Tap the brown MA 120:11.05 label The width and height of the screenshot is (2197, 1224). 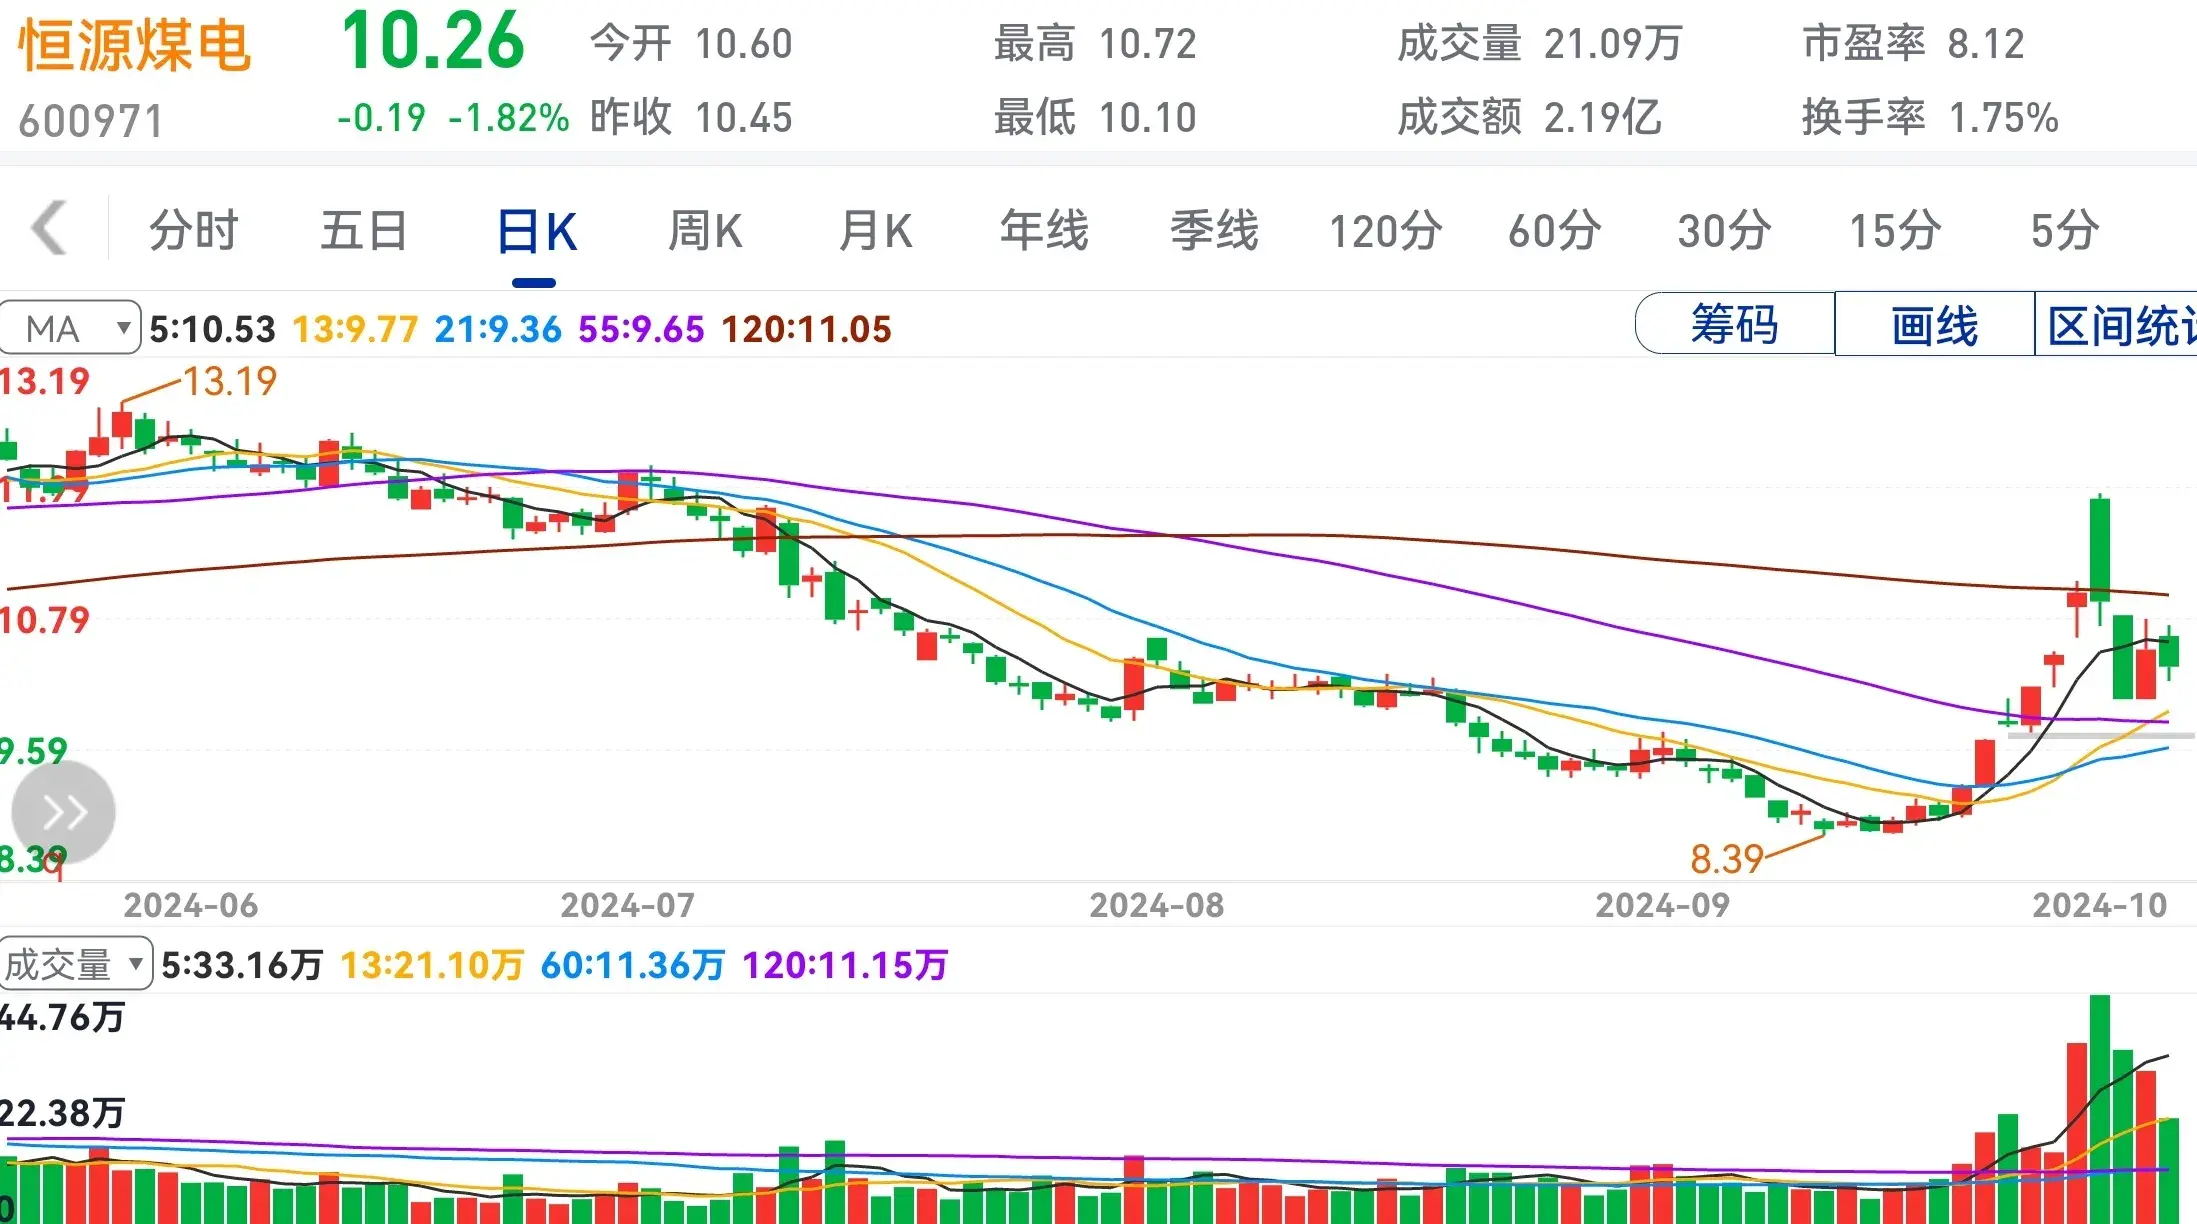click(806, 329)
